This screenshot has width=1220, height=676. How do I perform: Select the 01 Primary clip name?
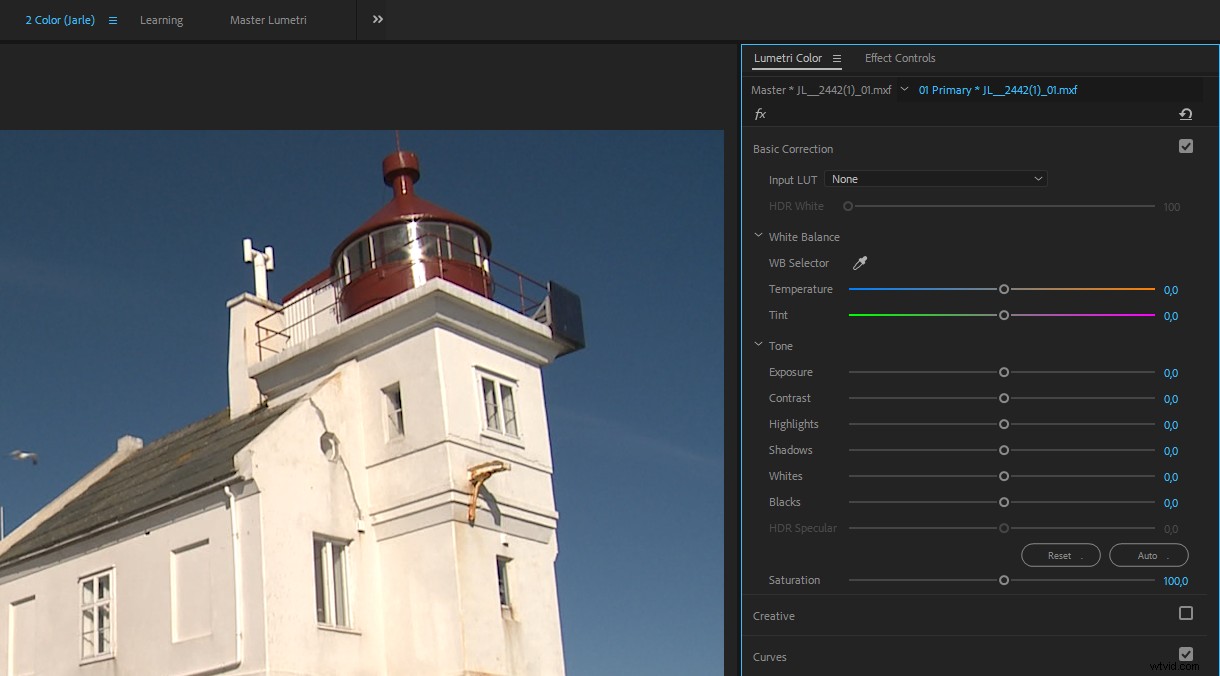click(996, 89)
